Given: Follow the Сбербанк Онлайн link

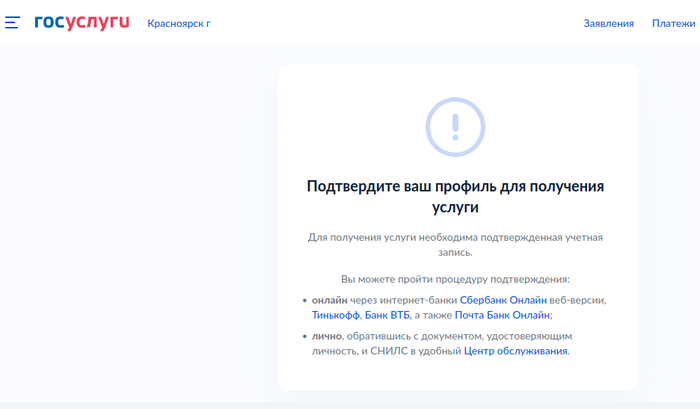Looking at the screenshot, I should 503,300.
